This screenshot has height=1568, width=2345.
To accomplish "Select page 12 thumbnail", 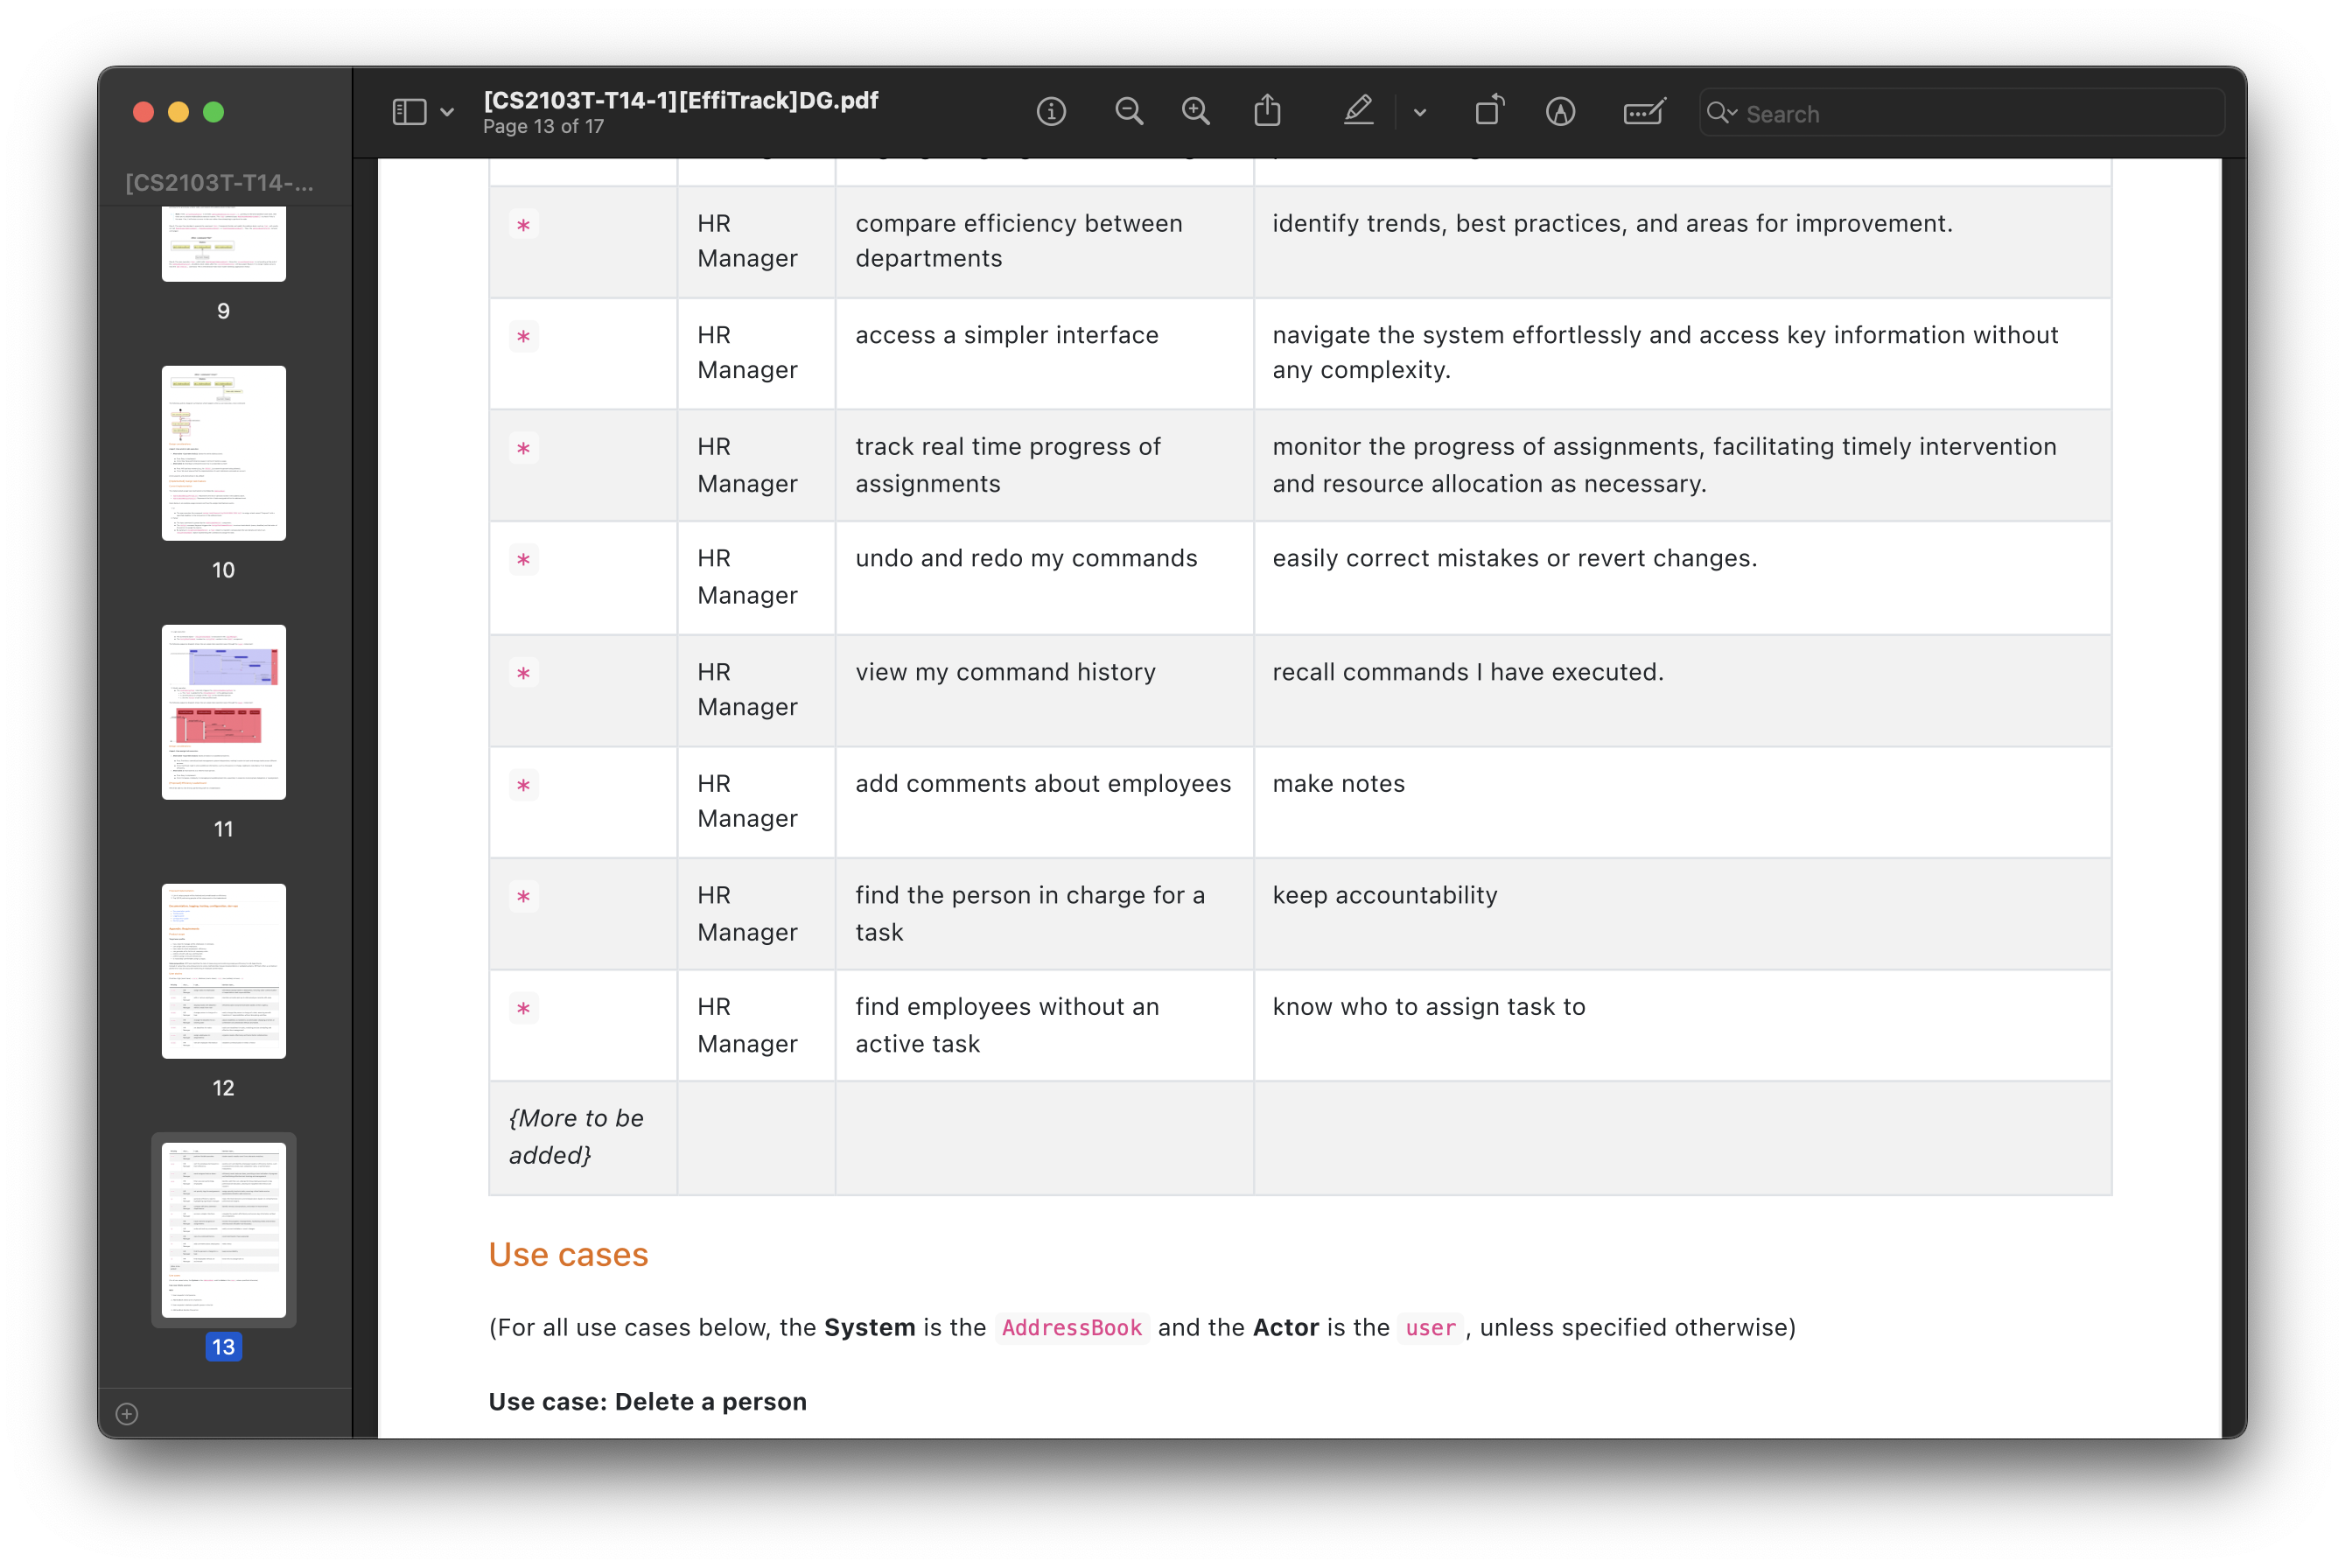I will 223,970.
